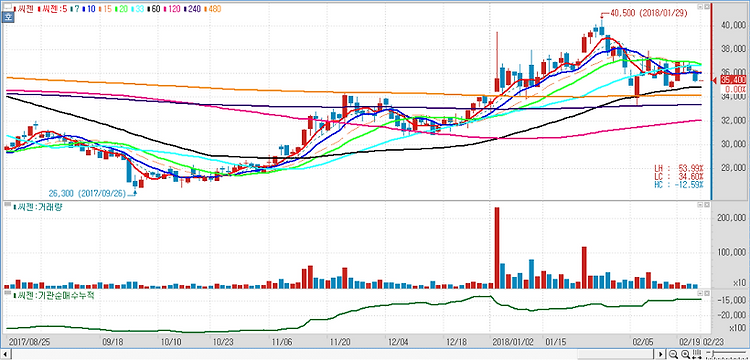Click the tallest red volume bar

pos(496,248)
